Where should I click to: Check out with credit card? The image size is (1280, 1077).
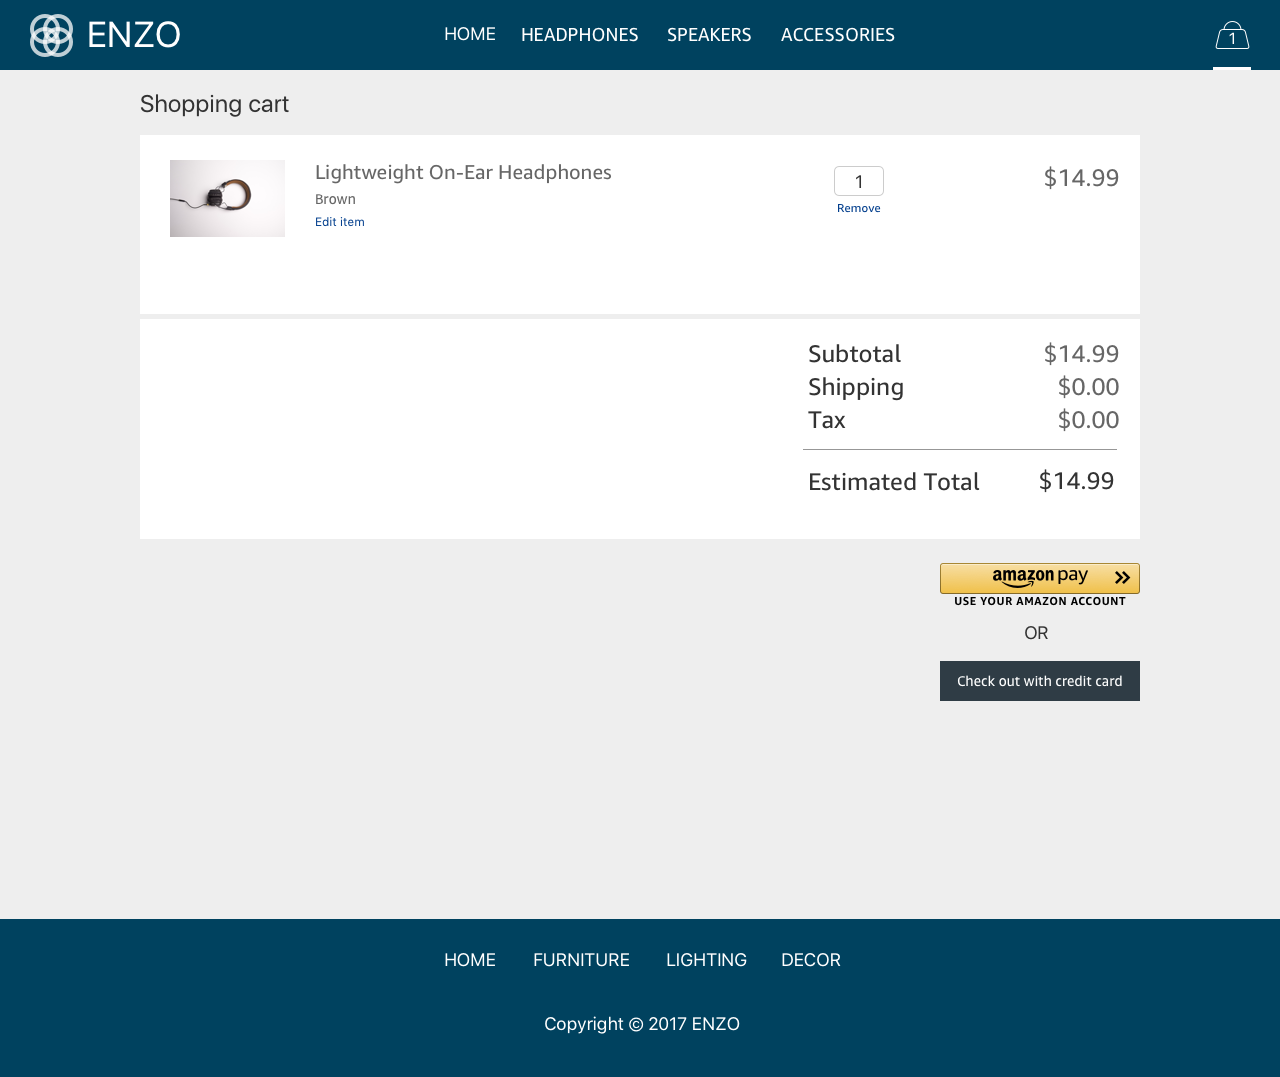click(1039, 681)
